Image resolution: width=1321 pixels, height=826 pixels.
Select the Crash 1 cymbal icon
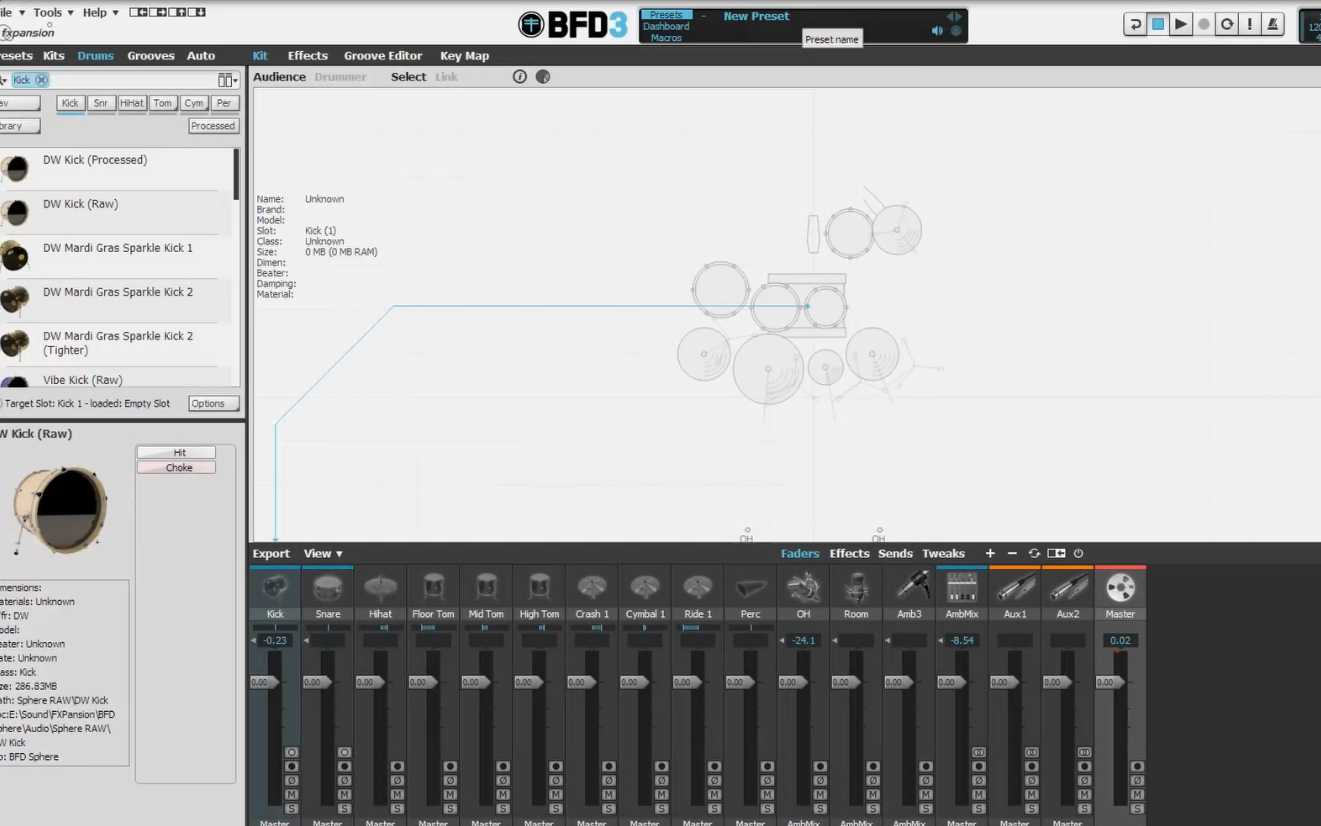(x=592, y=588)
